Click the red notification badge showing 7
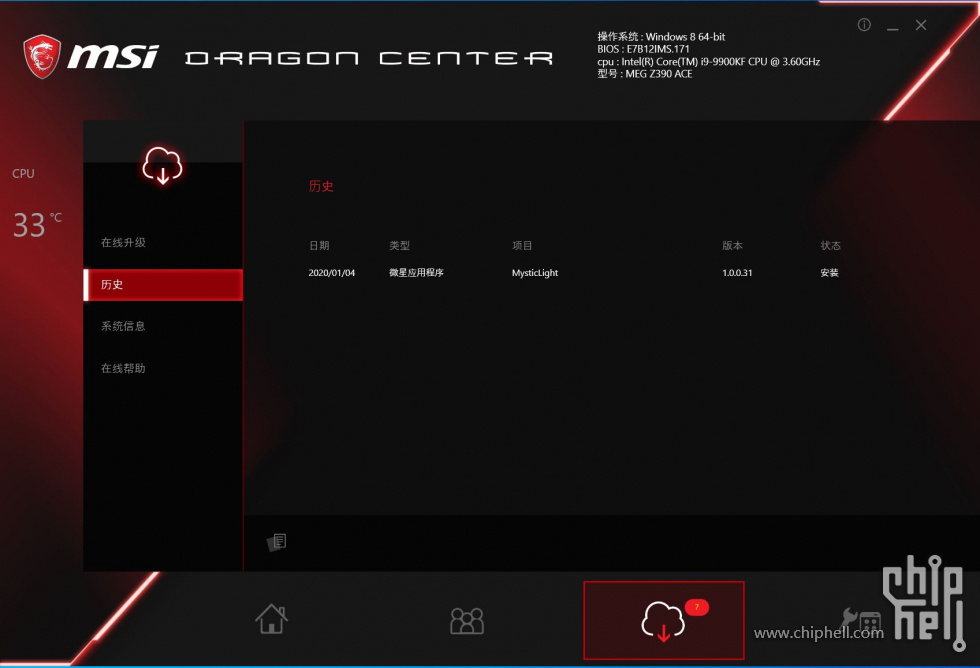980x668 pixels. click(x=696, y=606)
